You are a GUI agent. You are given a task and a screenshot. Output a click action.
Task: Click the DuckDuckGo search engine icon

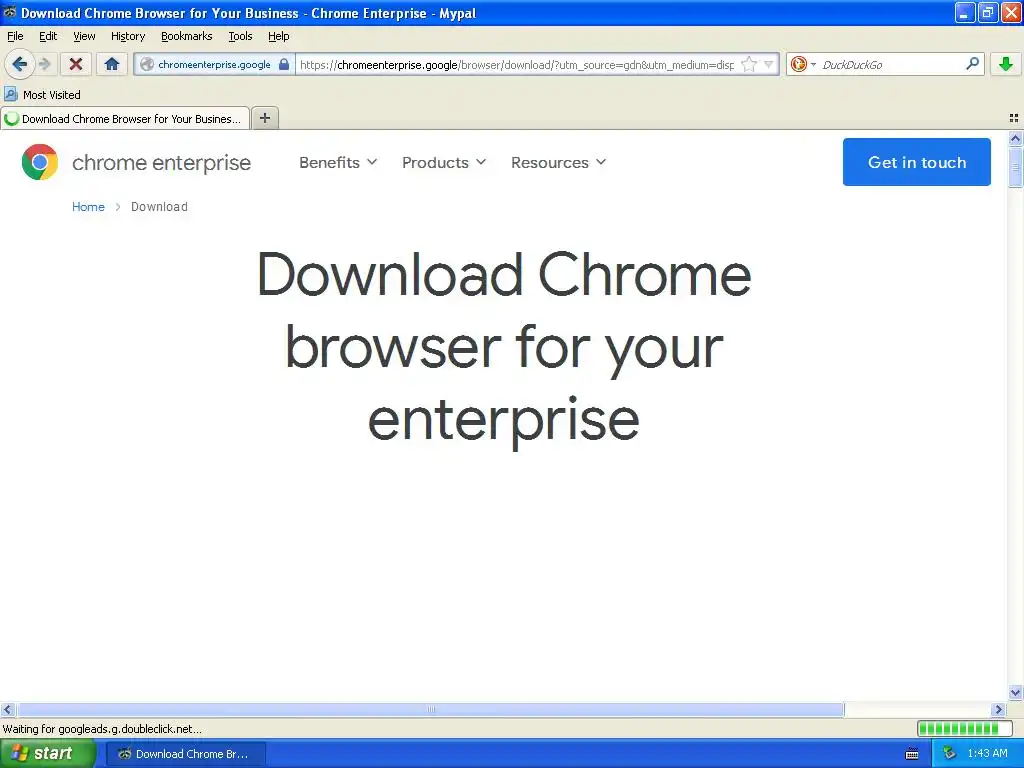click(798, 64)
